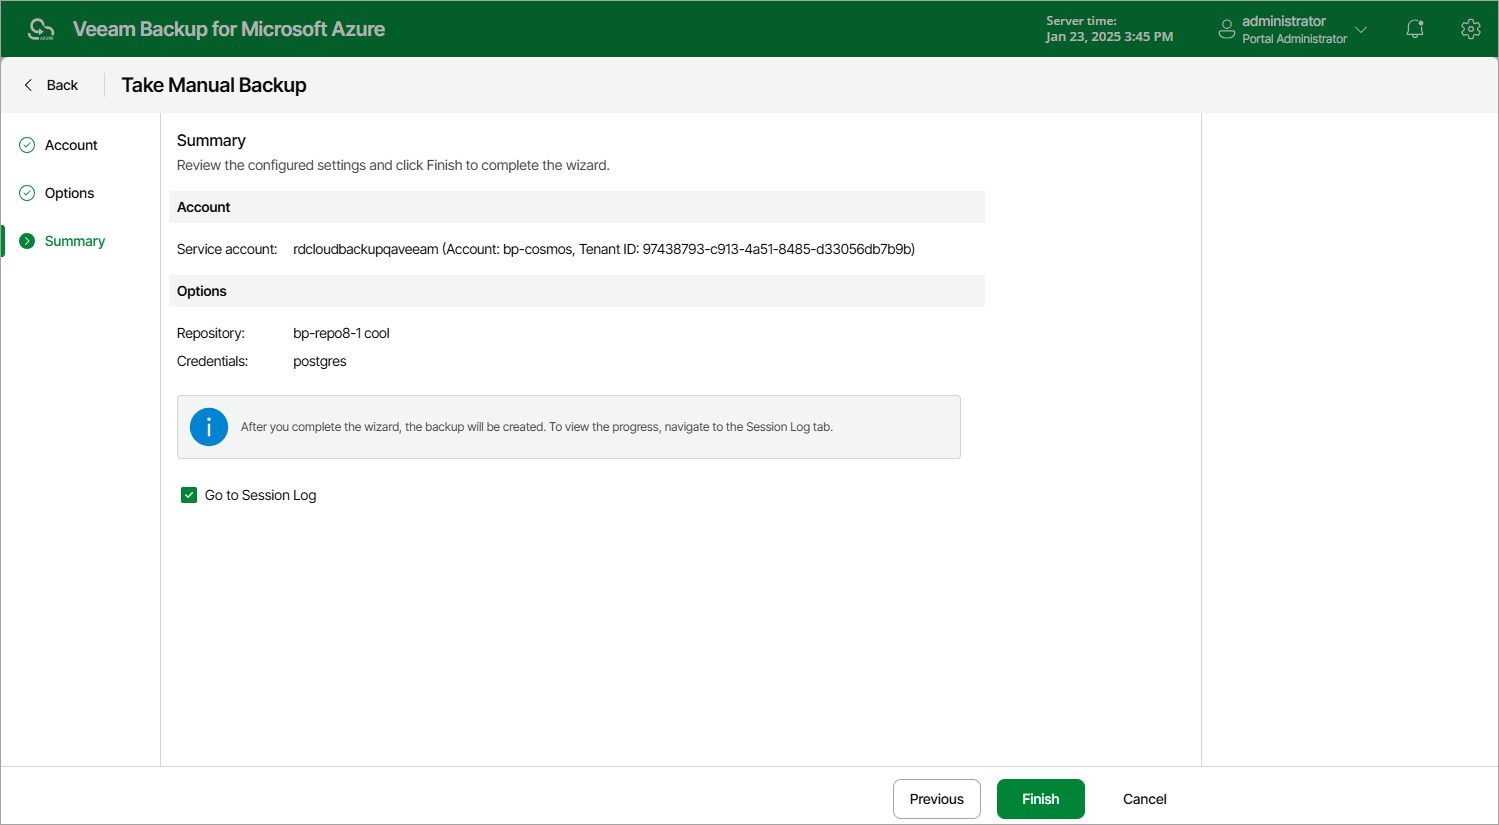The width and height of the screenshot is (1499, 825).
Task: Click the Cancel button
Action: [1145, 799]
